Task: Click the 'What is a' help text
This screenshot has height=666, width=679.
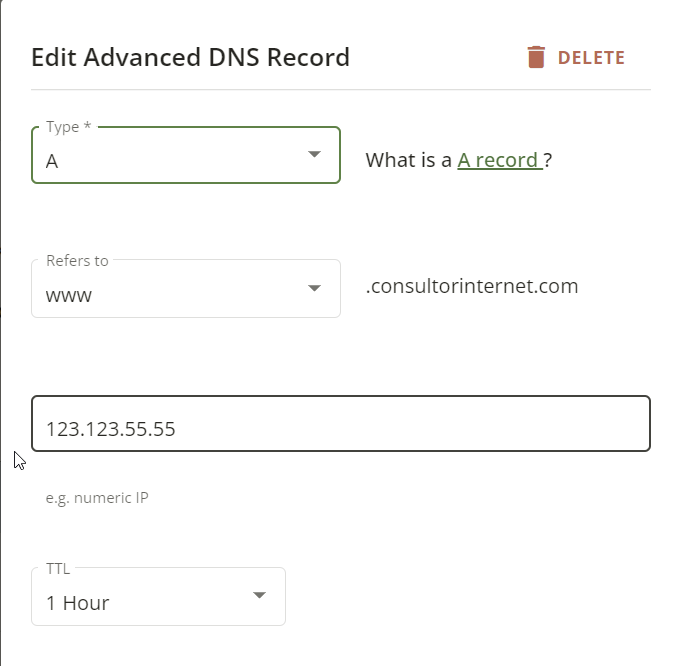Action: point(408,160)
